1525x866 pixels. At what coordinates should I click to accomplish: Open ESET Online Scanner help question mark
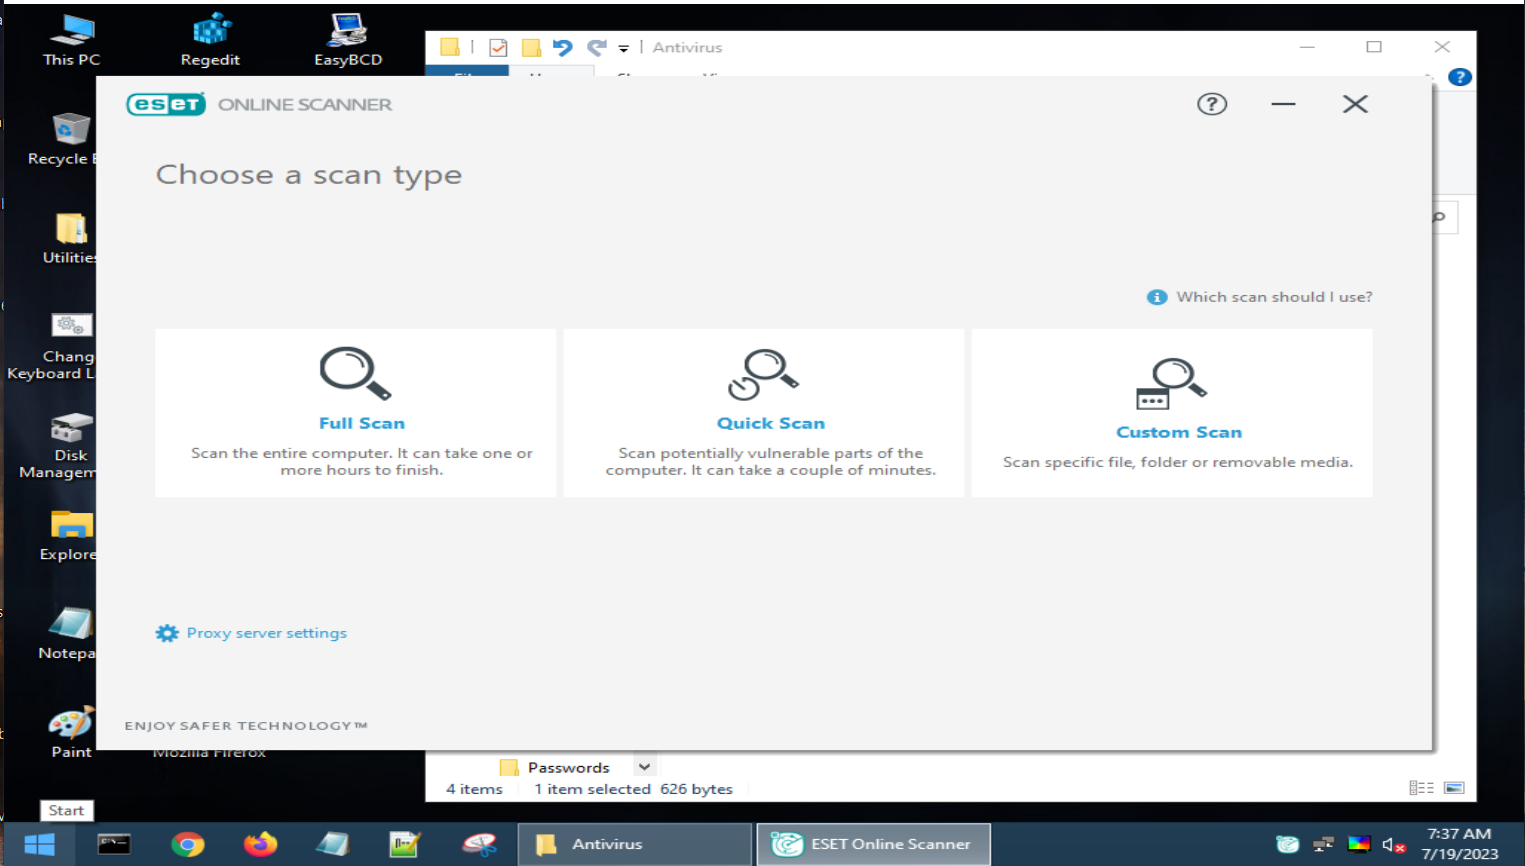(x=1212, y=104)
